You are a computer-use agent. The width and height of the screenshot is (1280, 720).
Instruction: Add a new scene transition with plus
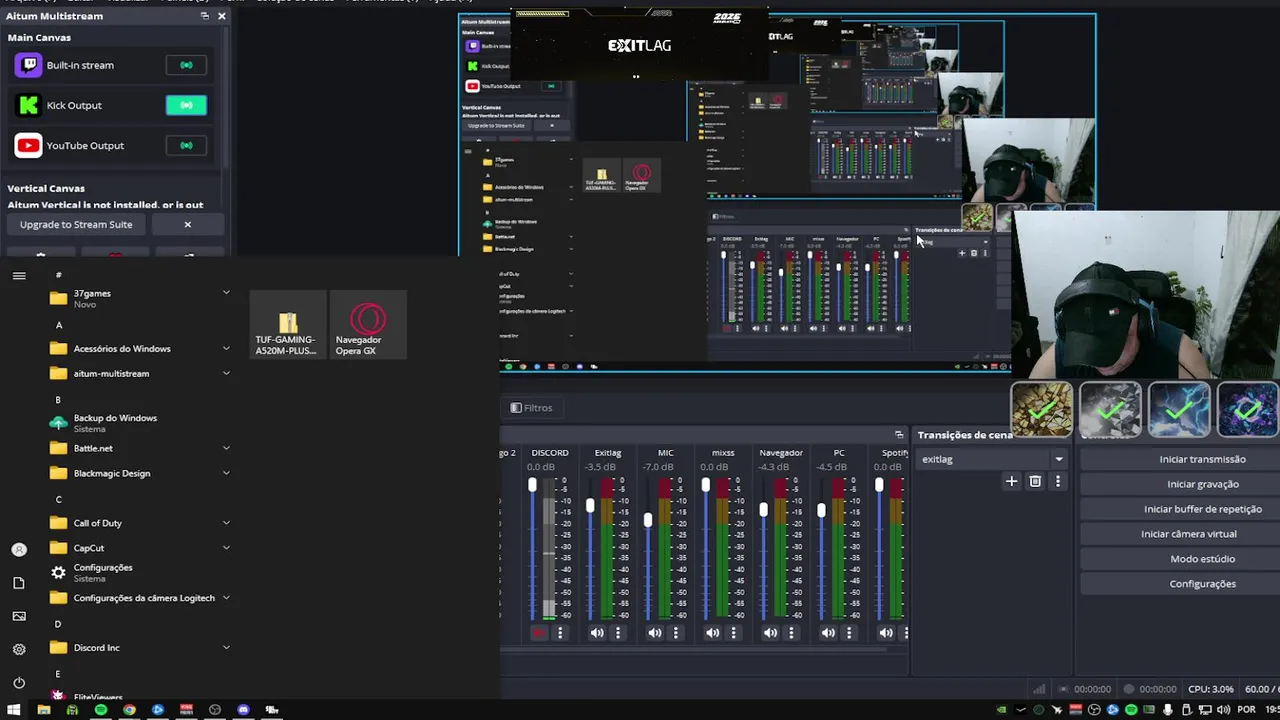pos(1011,481)
